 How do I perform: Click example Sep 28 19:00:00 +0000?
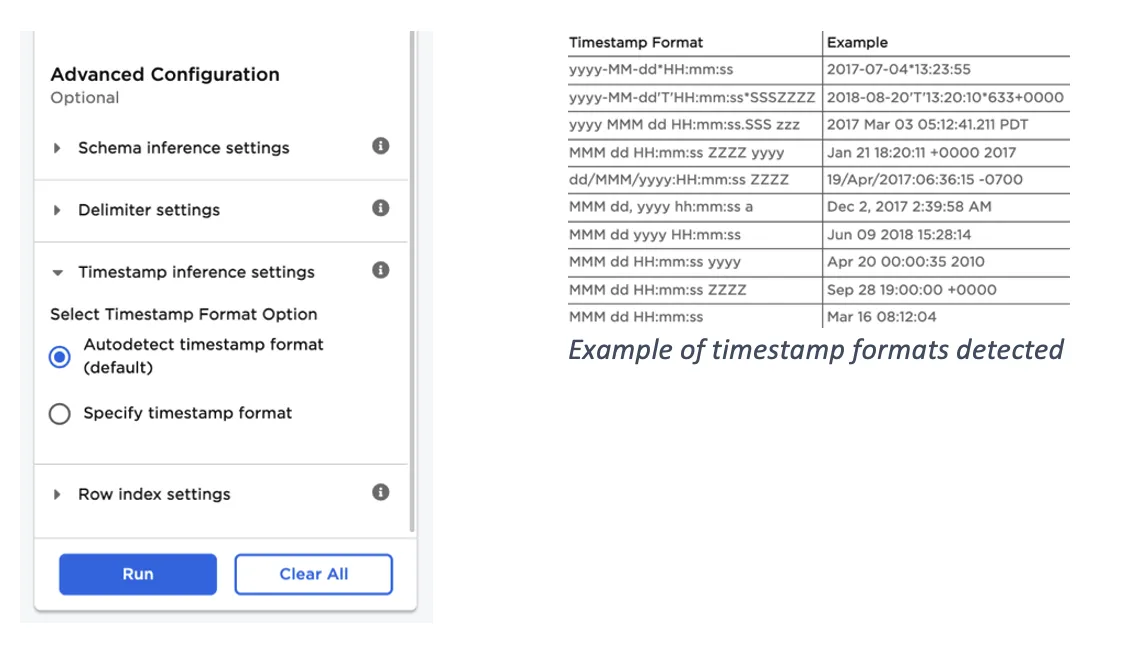tap(911, 290)
